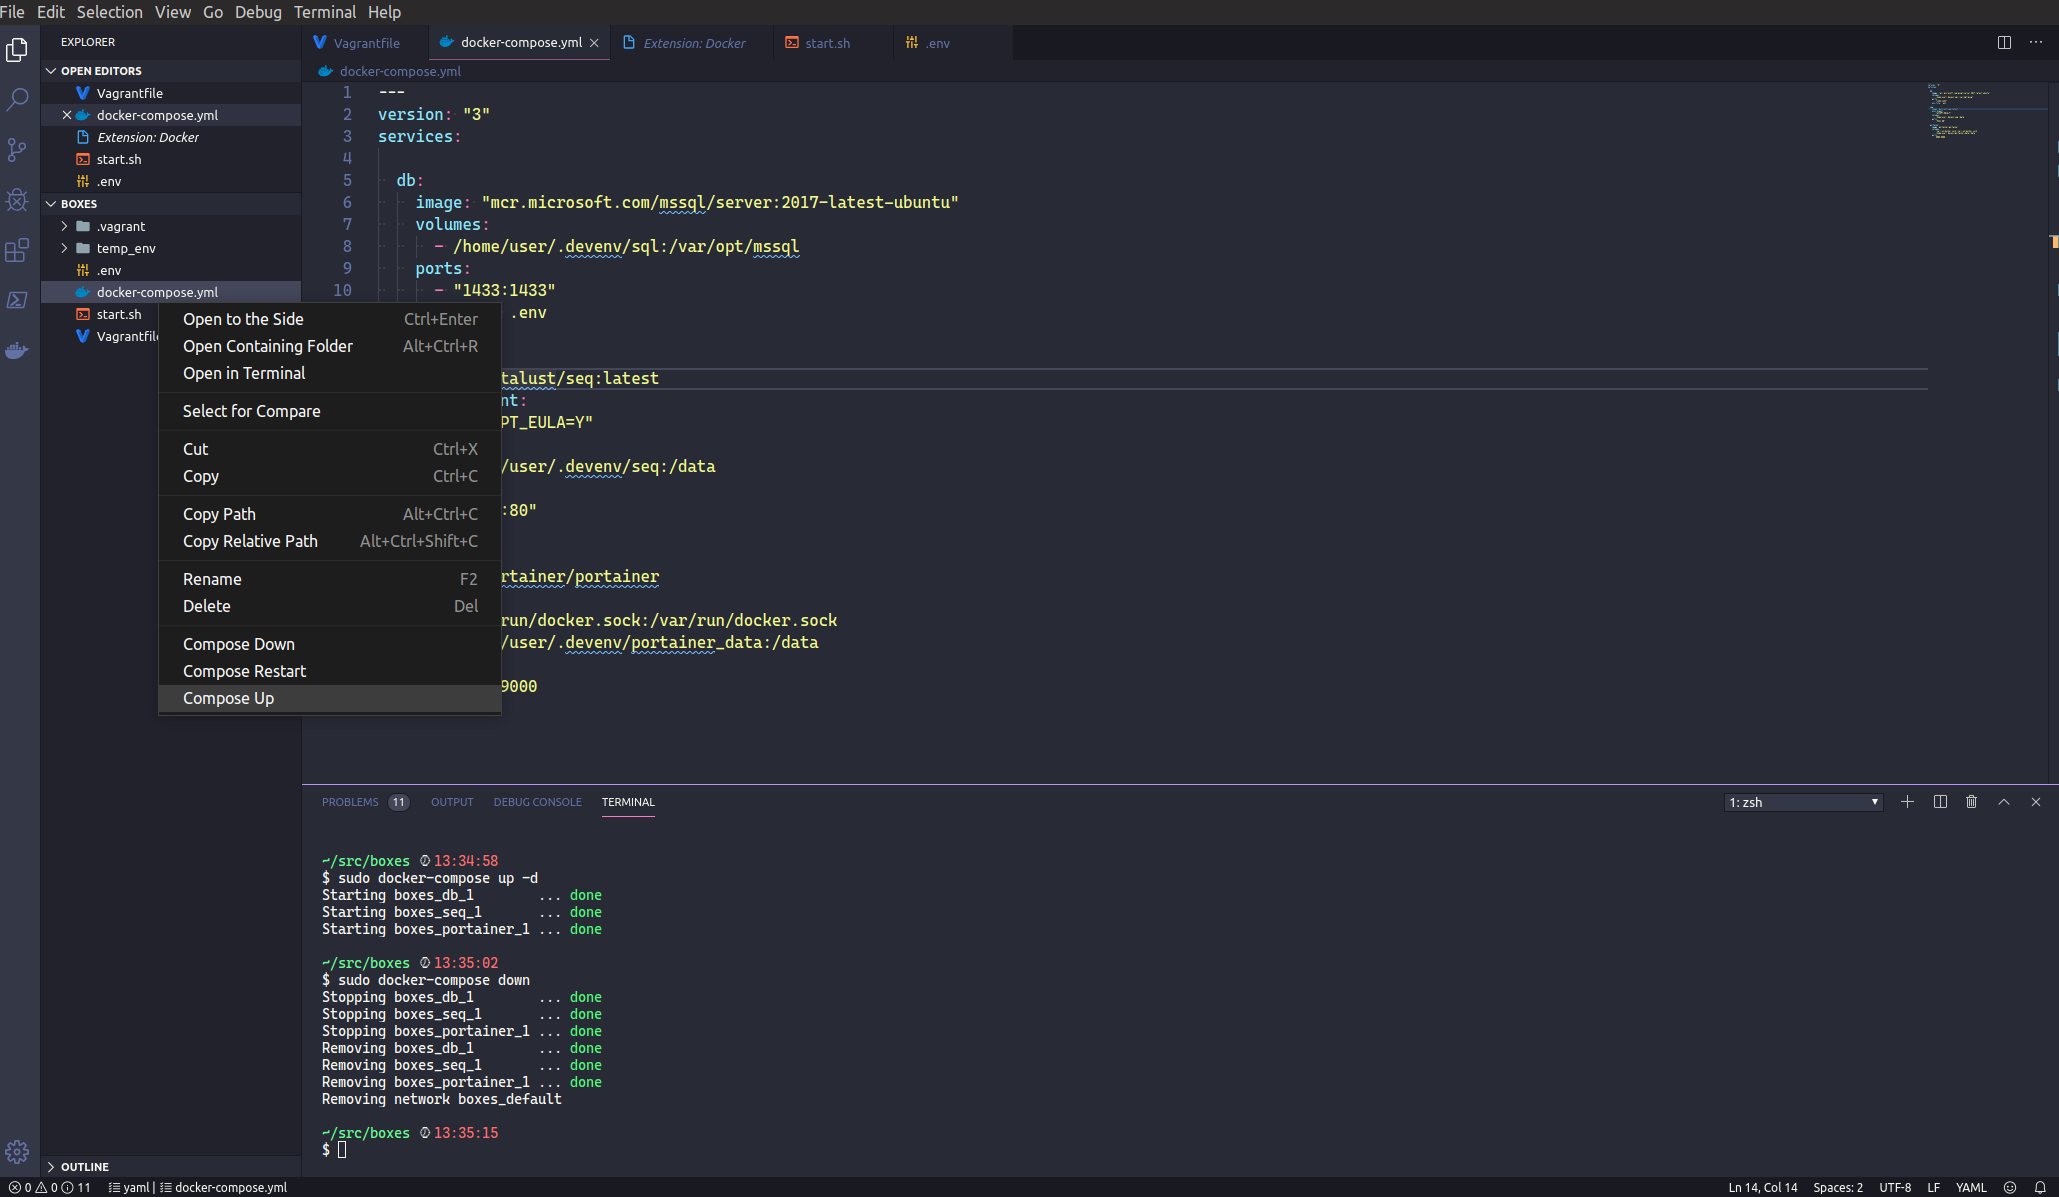The width and height of the screenshot is (2059, 1197).
Task: Toggle visibility of .env file in BOXES
Action: pos(108,269)
